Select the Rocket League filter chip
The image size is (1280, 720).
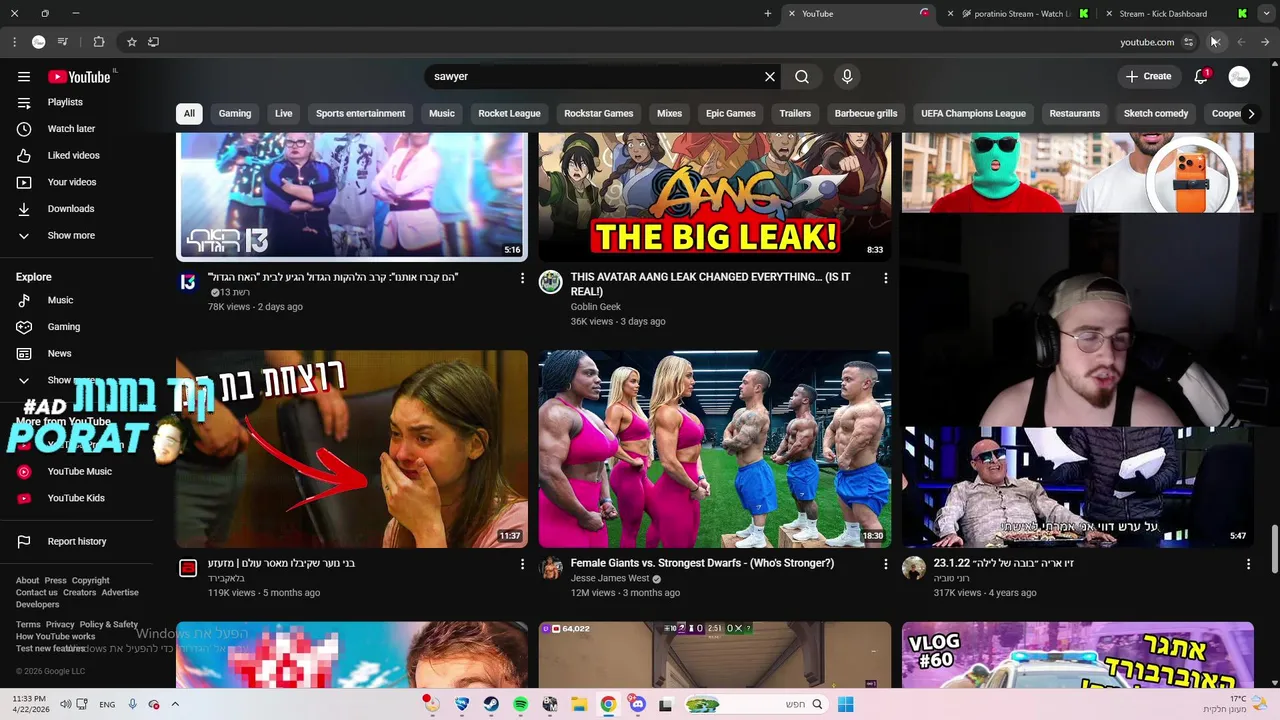(x=509, y=114)
